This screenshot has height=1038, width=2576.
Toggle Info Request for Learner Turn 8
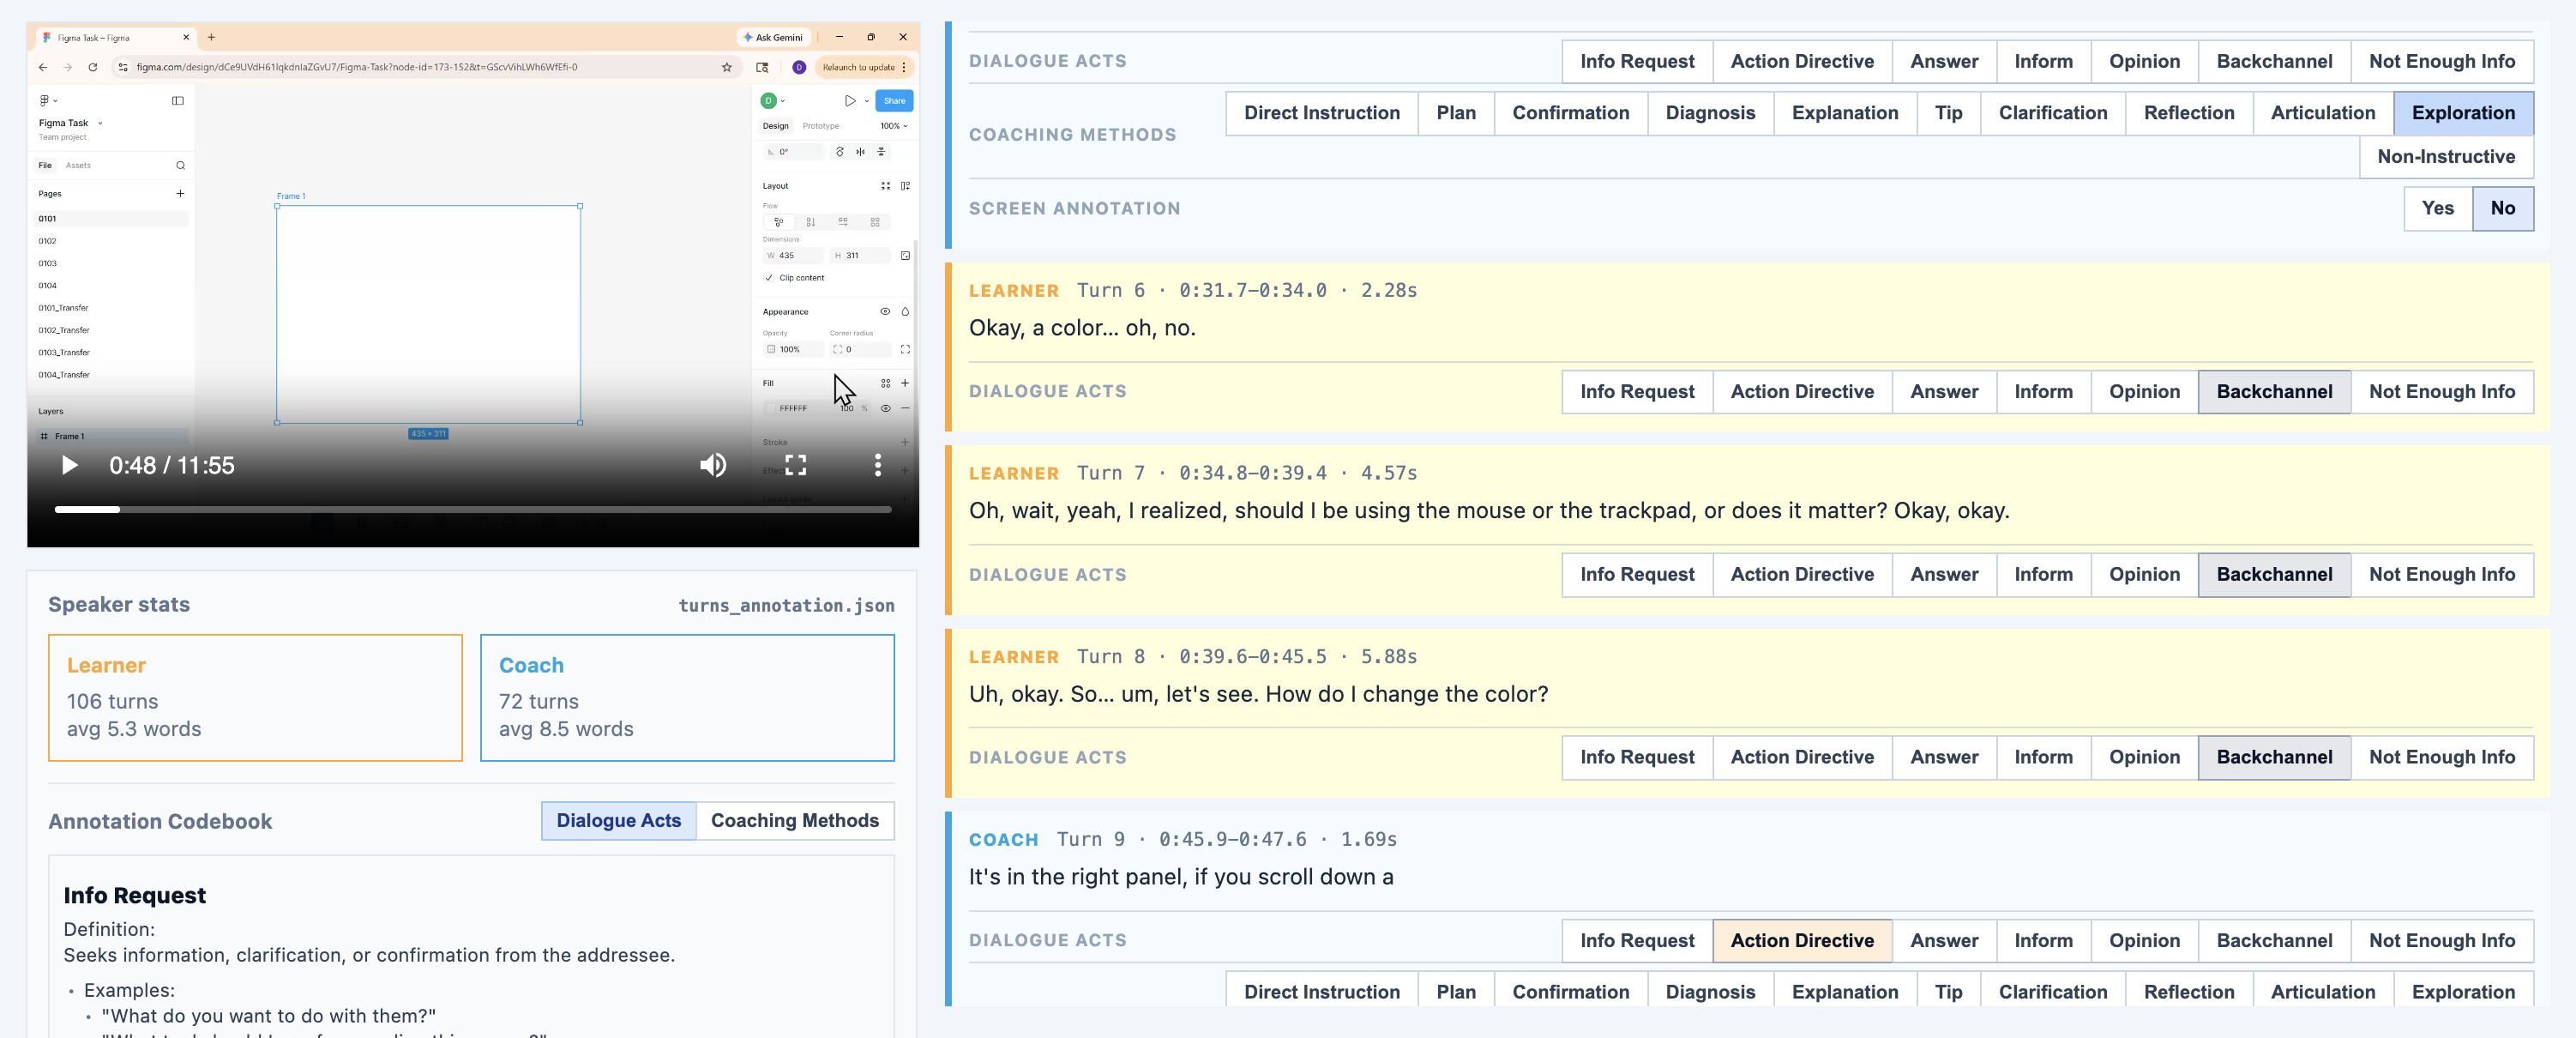click(1637, 758)
